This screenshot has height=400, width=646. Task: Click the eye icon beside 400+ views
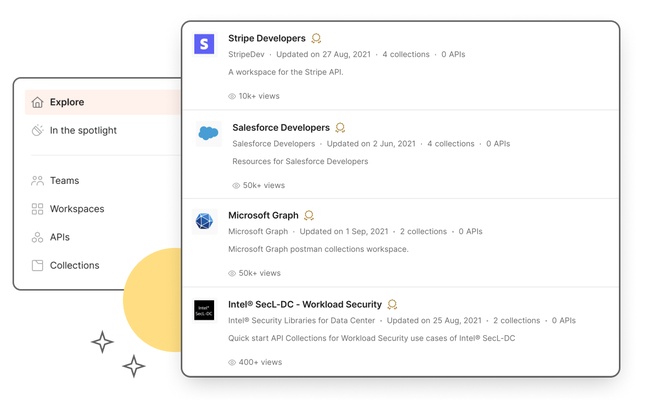pyautogui.click(x=232, y=362)
